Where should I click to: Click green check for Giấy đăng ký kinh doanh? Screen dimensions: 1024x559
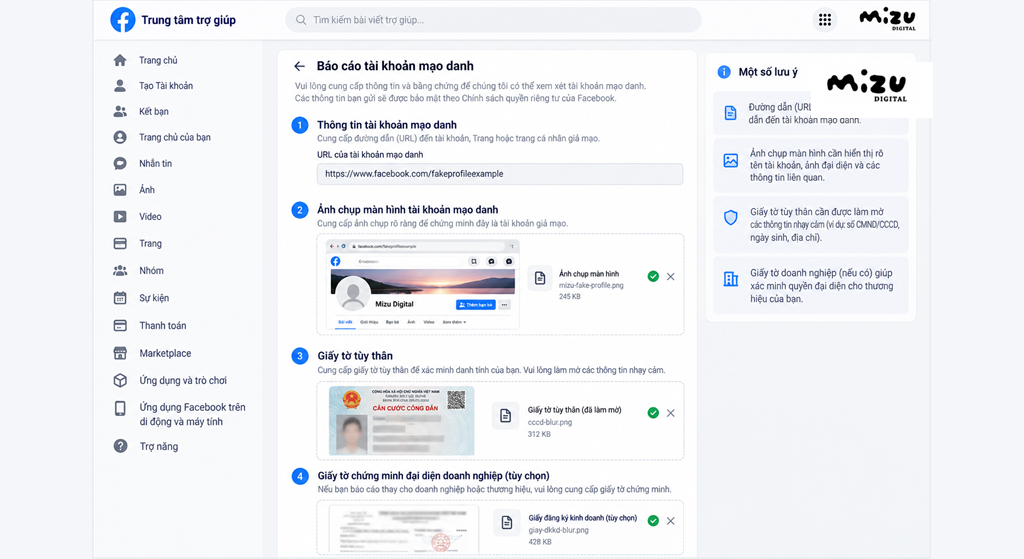[653, 520]
